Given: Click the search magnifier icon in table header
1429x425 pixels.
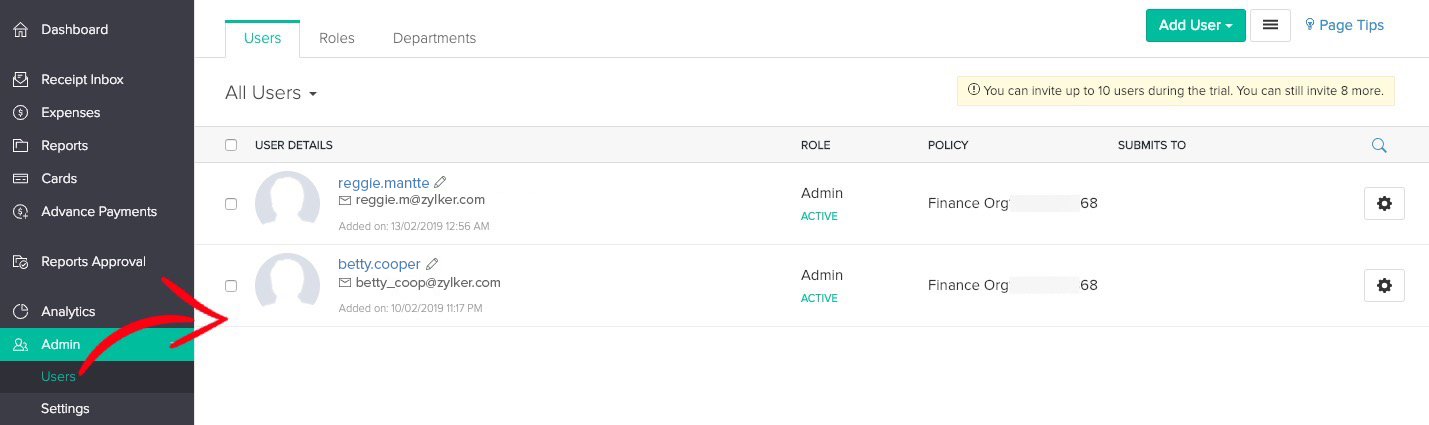Looking at the screenshot, I should 1379,145.
